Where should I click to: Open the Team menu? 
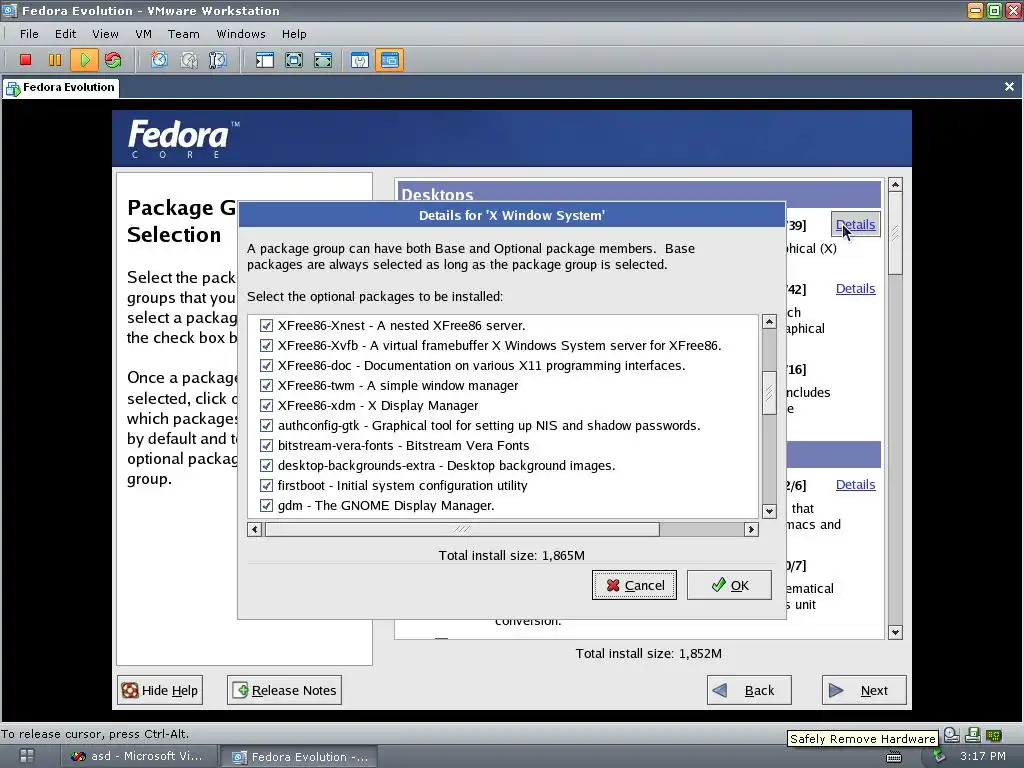click(x=184, y=34)
